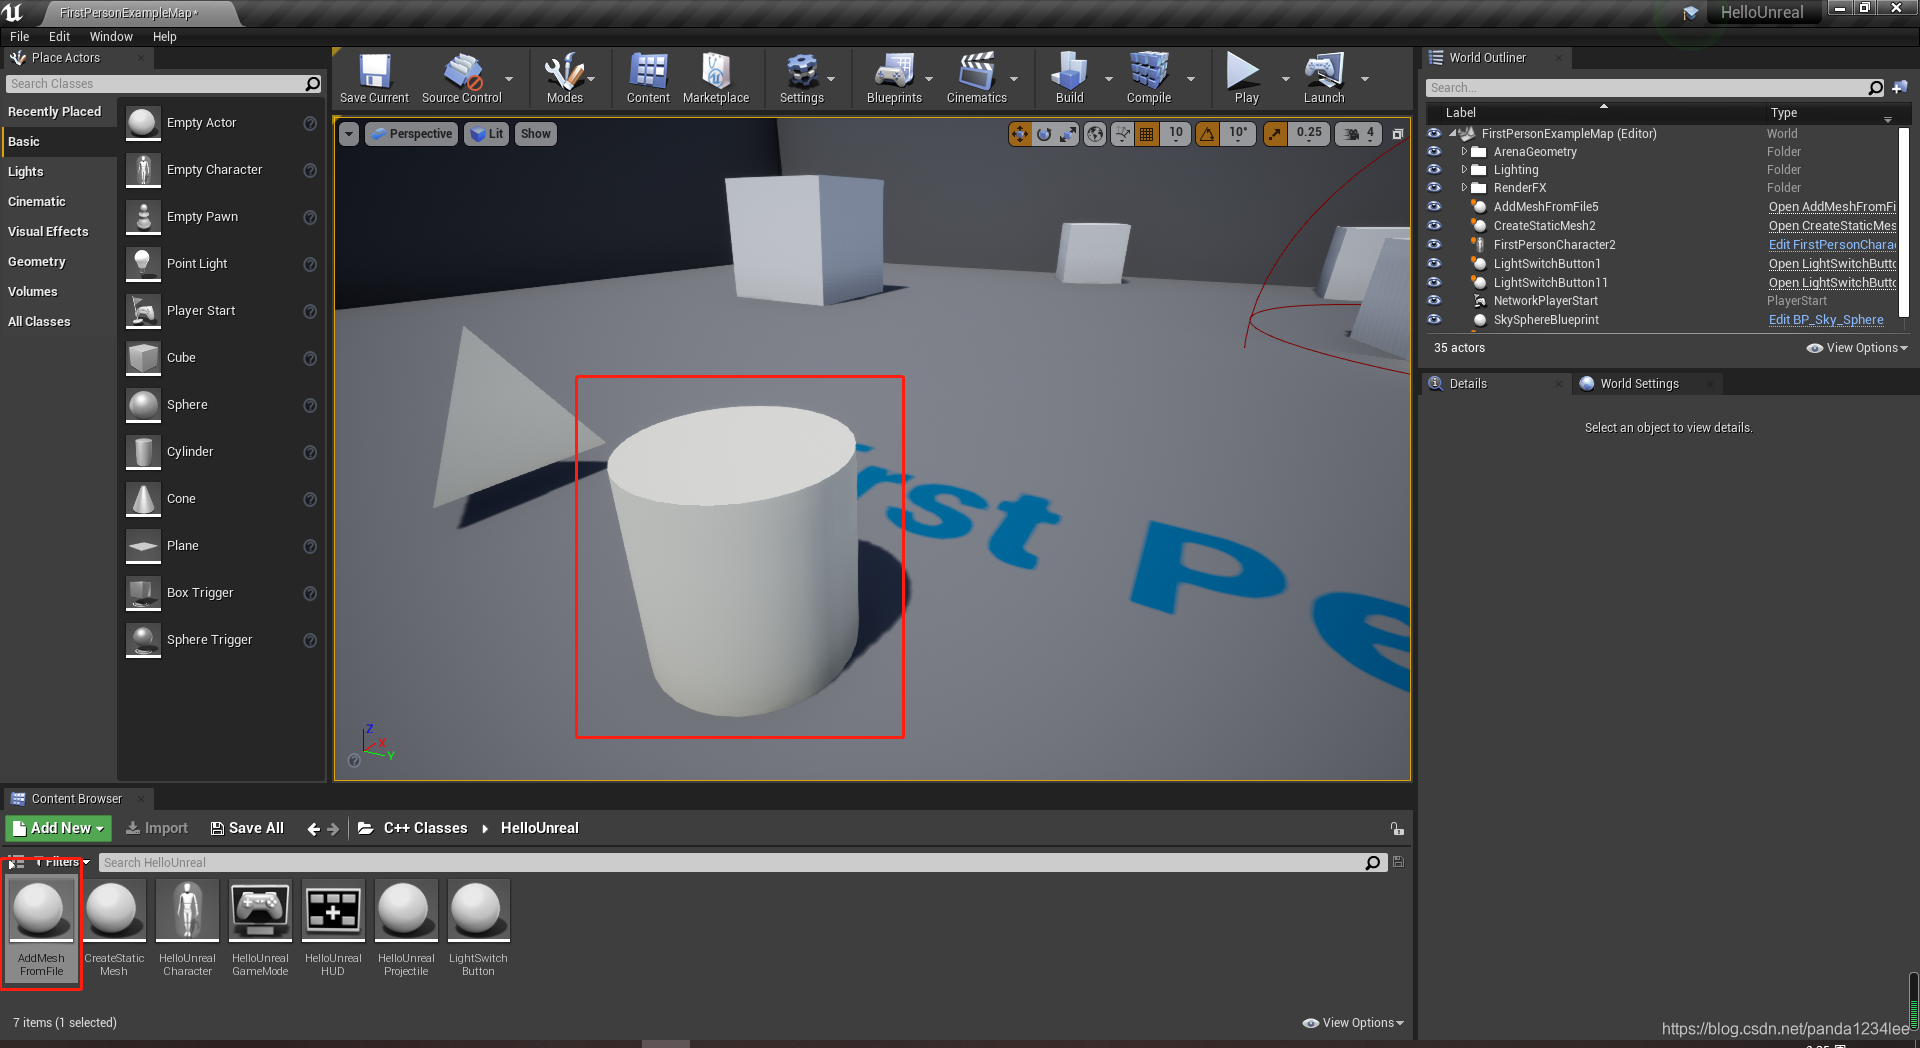This screenshot has height=1048, width=1920.
Task: Click the Play toolbar icon
Action: point(1245,78)
